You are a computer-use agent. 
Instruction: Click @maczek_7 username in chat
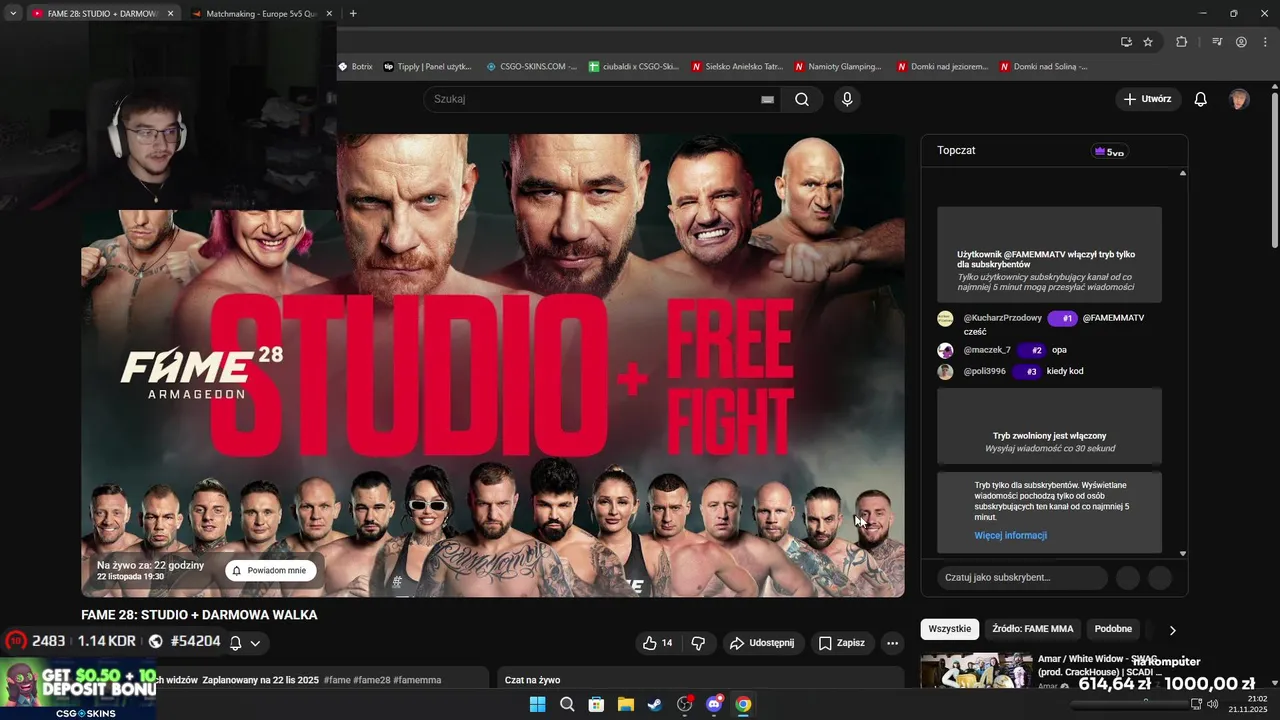pyautogui.click(x=987, y=350)
